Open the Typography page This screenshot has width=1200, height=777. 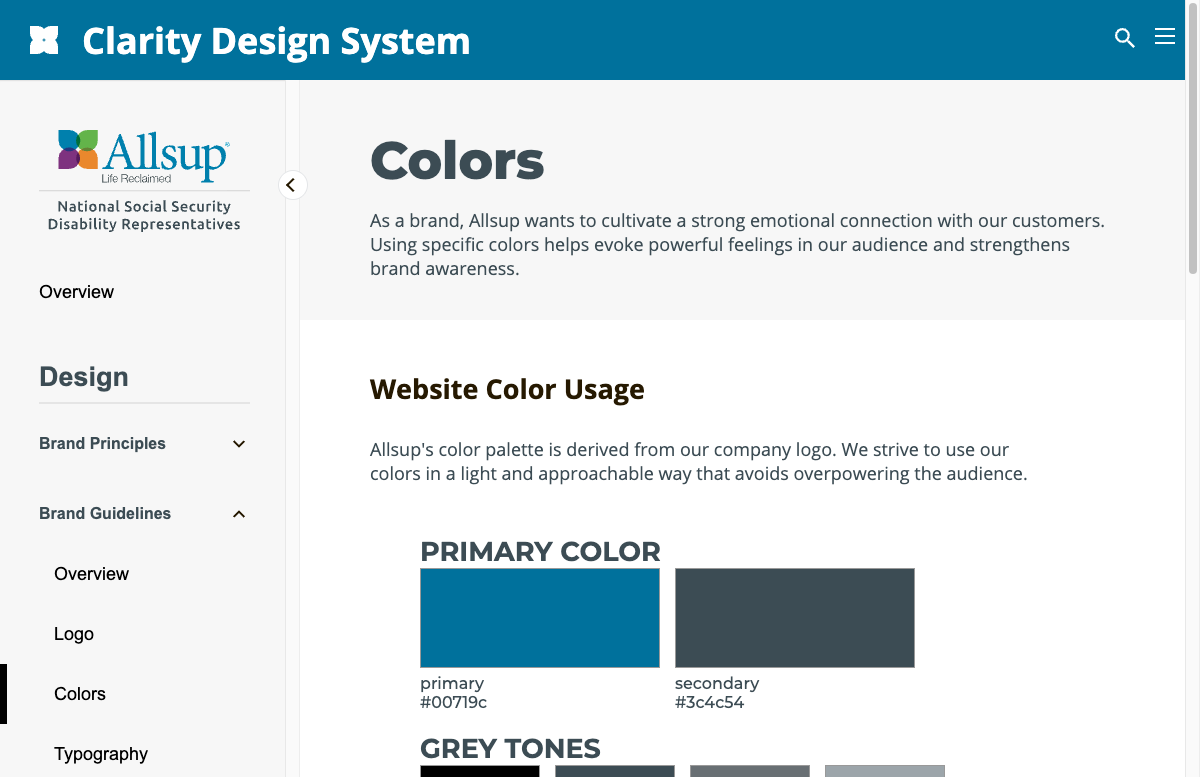[100, 753]
